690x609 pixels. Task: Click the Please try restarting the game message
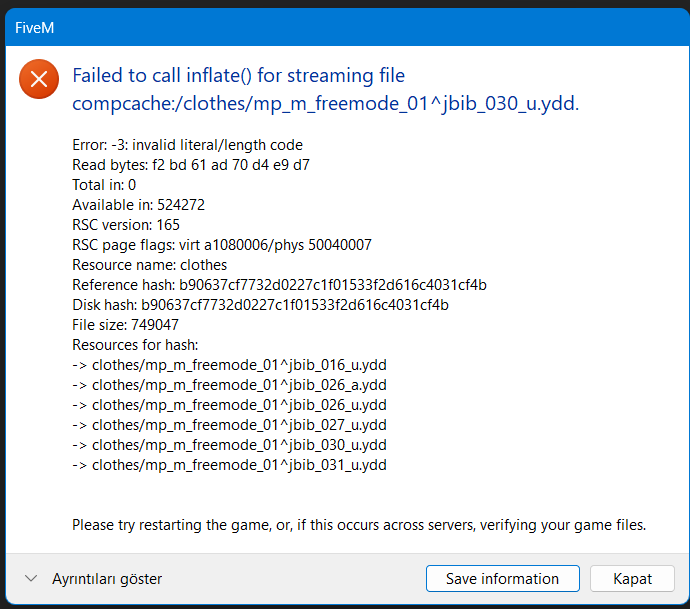pyautogui.click(x=359, y=525)
